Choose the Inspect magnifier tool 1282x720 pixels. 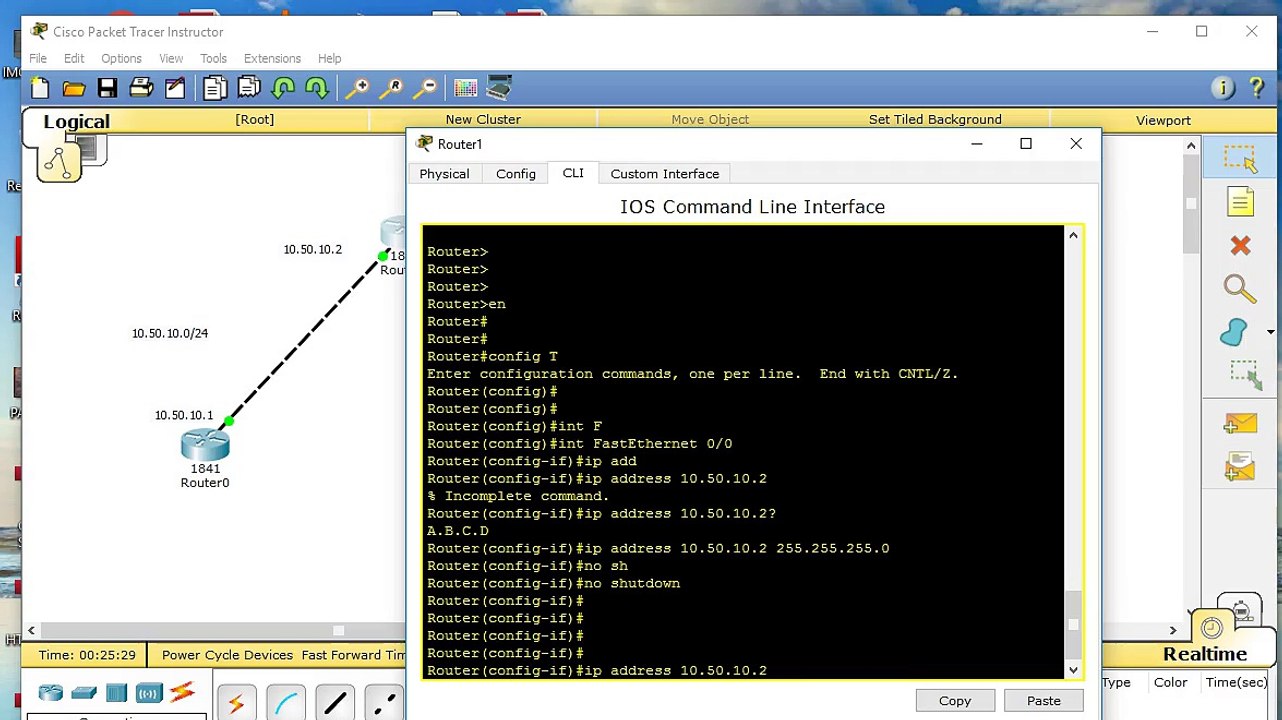1240,289
